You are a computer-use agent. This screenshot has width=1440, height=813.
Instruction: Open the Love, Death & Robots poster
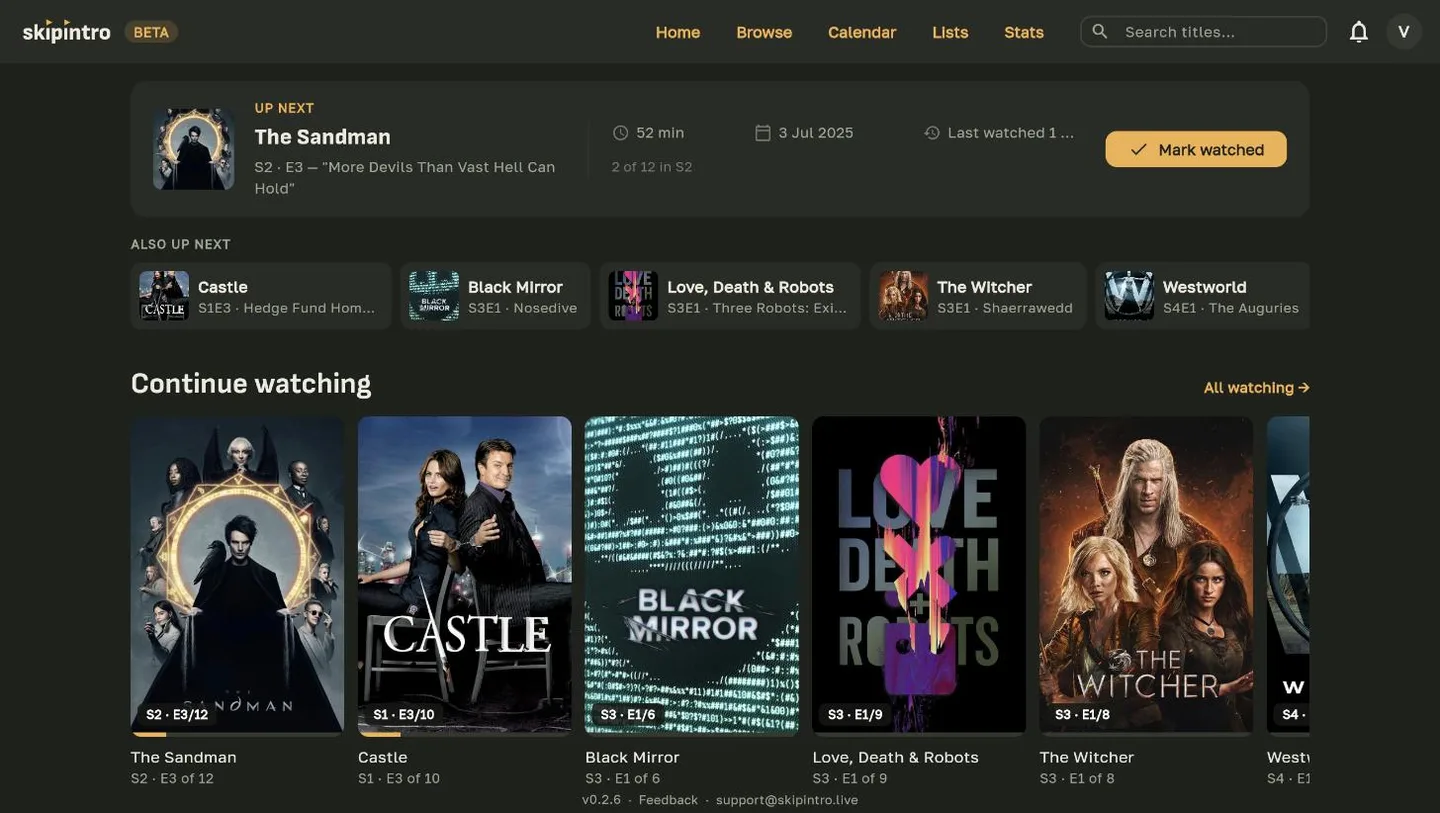click(x=919, y=576)
